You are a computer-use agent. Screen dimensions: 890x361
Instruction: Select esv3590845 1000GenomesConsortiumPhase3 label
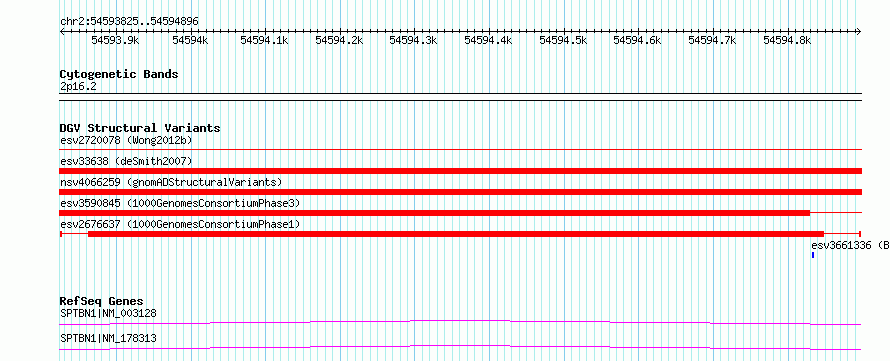[179, 203]
